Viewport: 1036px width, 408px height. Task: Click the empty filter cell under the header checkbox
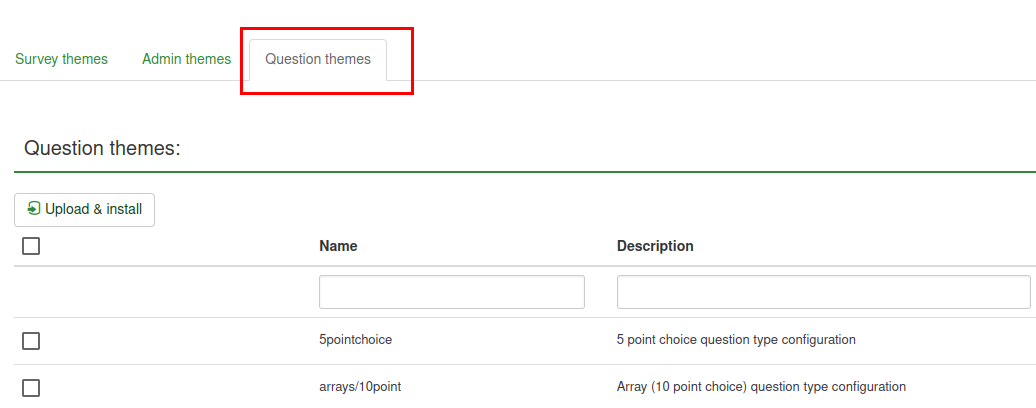pos(160,292)
